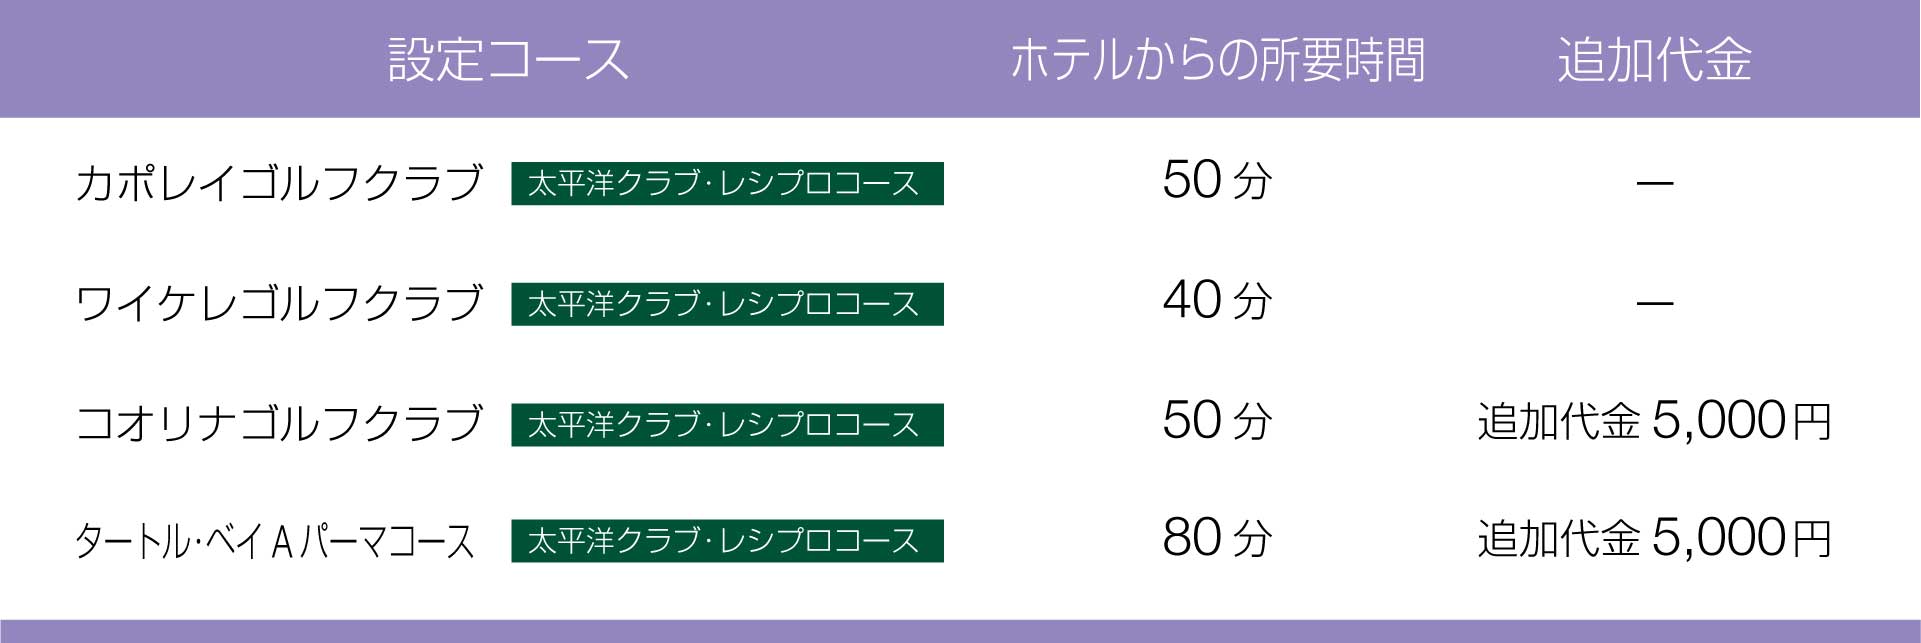Select the コオリナゴルフクラブ course name
This screenshot has height=643, width=1921.
point(279,424)
